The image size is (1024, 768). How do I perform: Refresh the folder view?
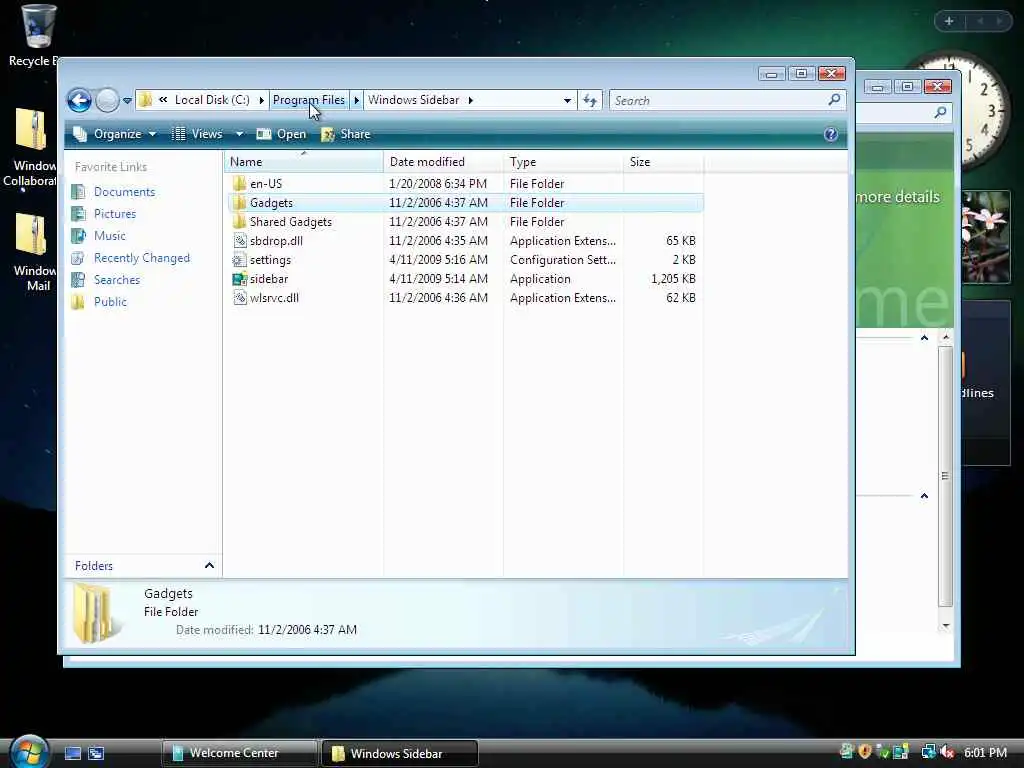(590, 101)
